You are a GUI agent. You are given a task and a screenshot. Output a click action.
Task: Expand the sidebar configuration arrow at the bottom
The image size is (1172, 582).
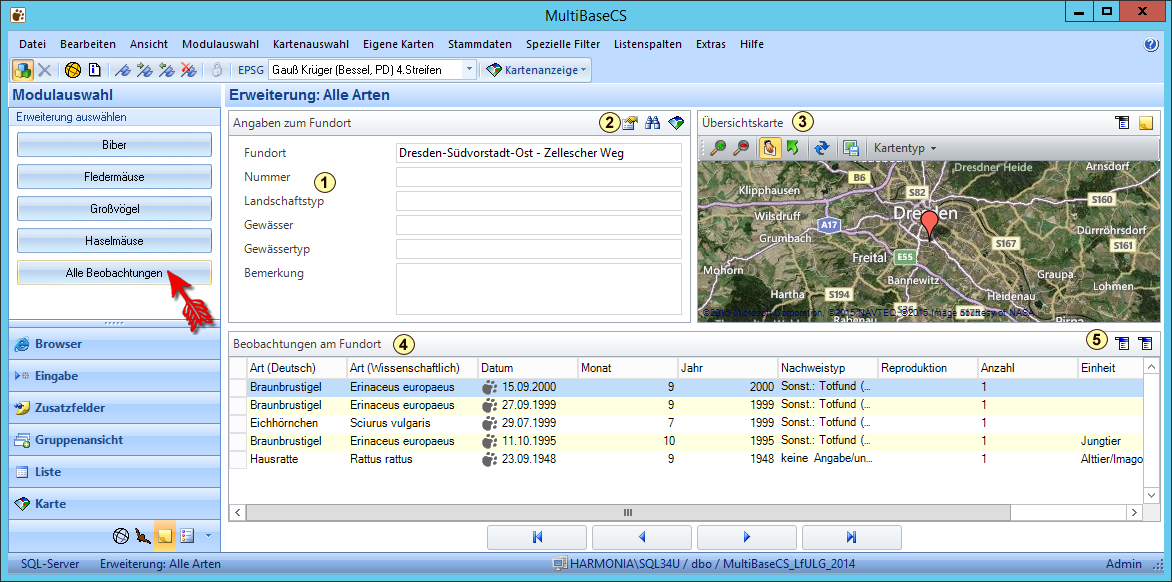click(208, 536)
